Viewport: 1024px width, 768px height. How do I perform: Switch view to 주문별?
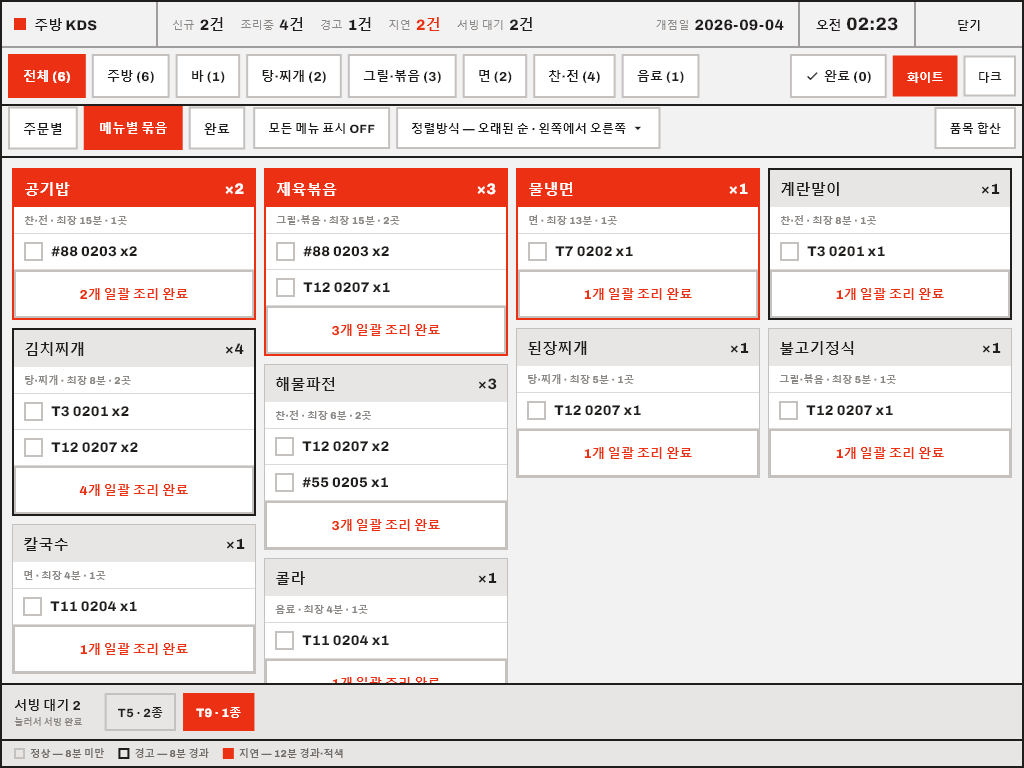[43, 128]
